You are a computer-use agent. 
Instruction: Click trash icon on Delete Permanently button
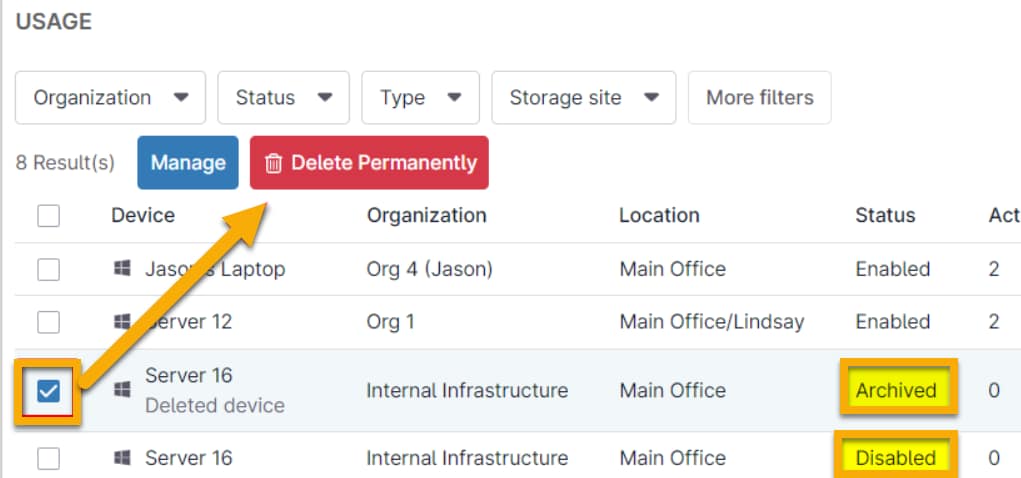(273, 163)
